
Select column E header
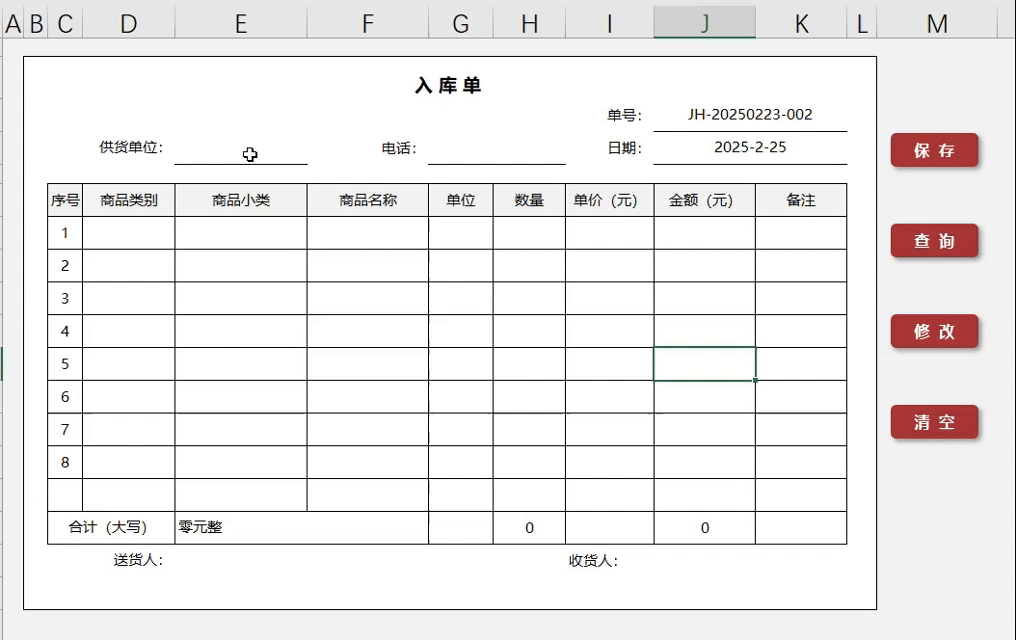[240, 24]
